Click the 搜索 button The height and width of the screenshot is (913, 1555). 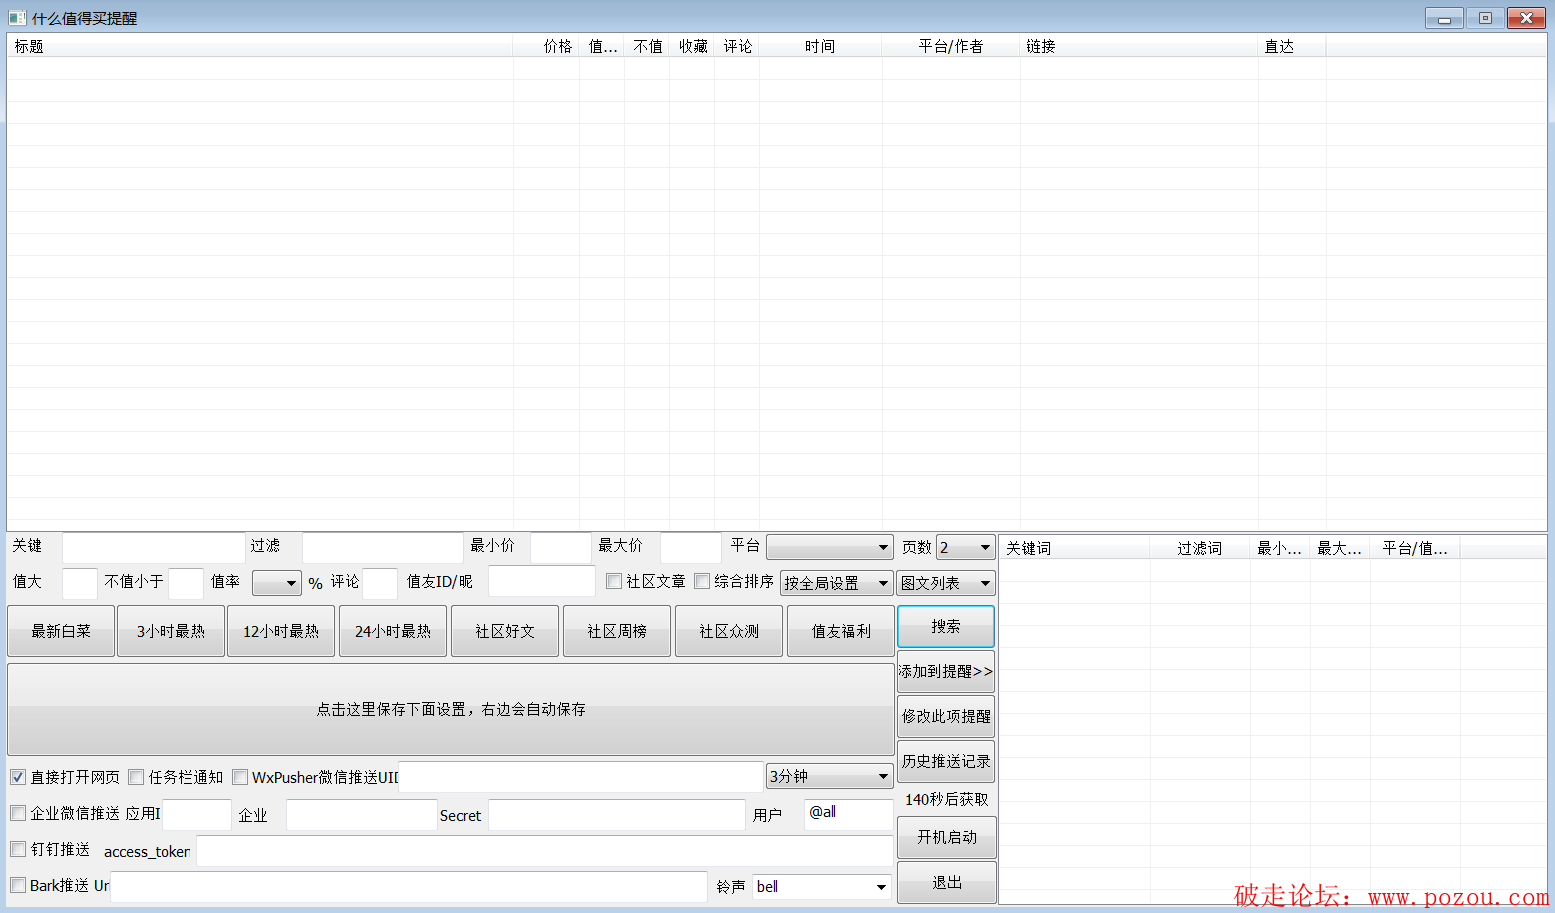coord(945,626)
